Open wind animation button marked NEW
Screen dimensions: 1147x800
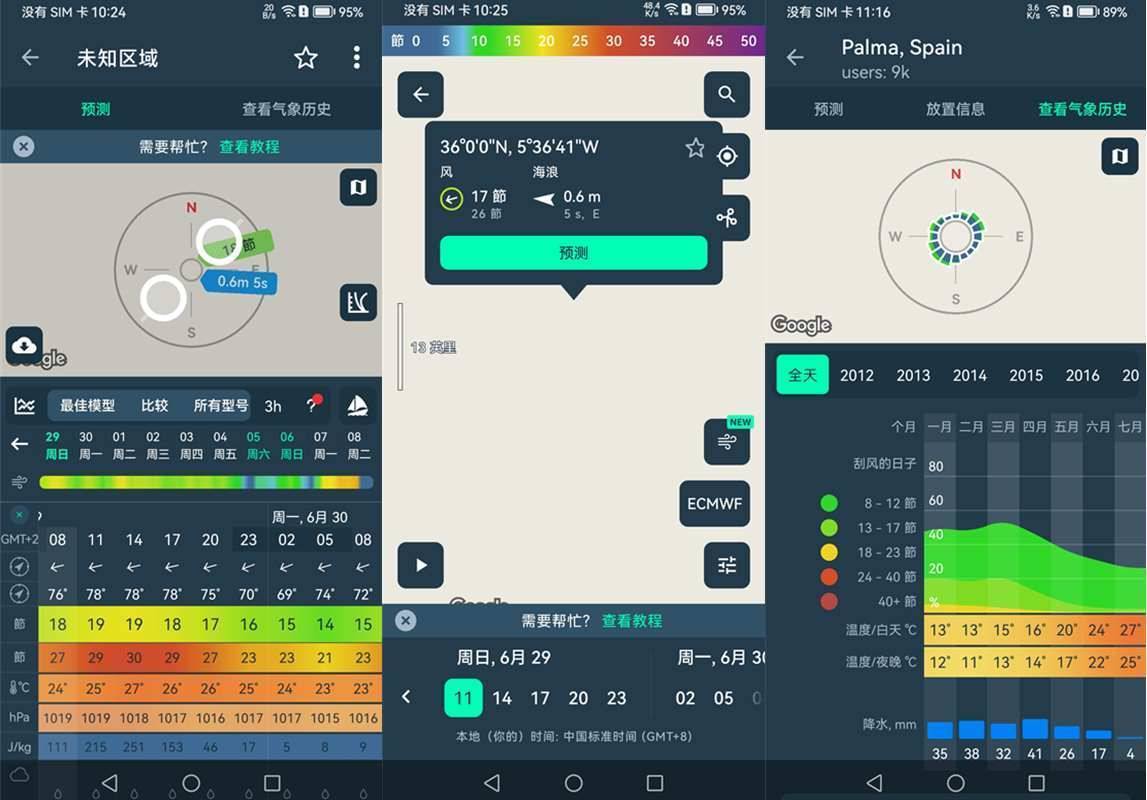coord(727,442)
